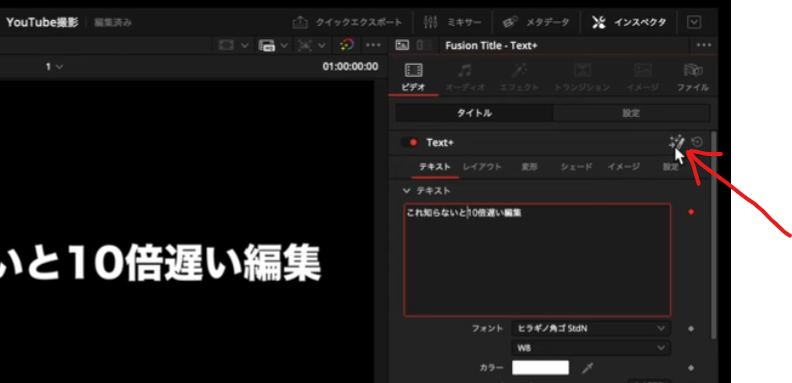Screen dimensions: 792x383
Task: Switch to the テキスト sub-tab
Action: [x=434, y=167]
